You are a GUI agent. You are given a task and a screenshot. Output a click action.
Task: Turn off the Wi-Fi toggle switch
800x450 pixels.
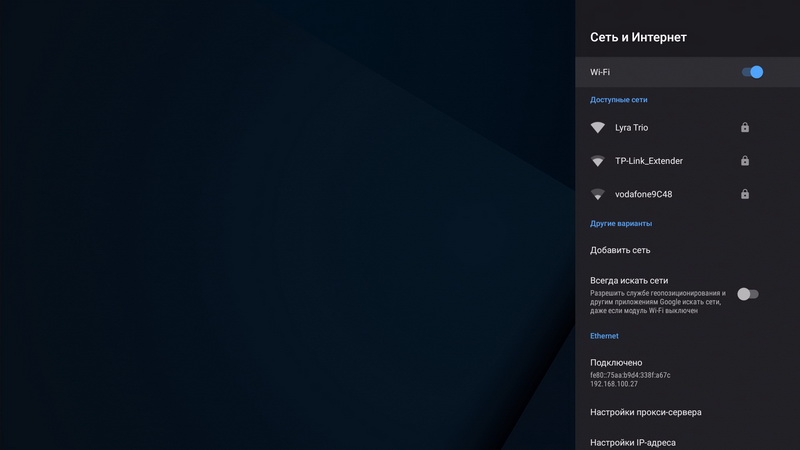[752, 72]
